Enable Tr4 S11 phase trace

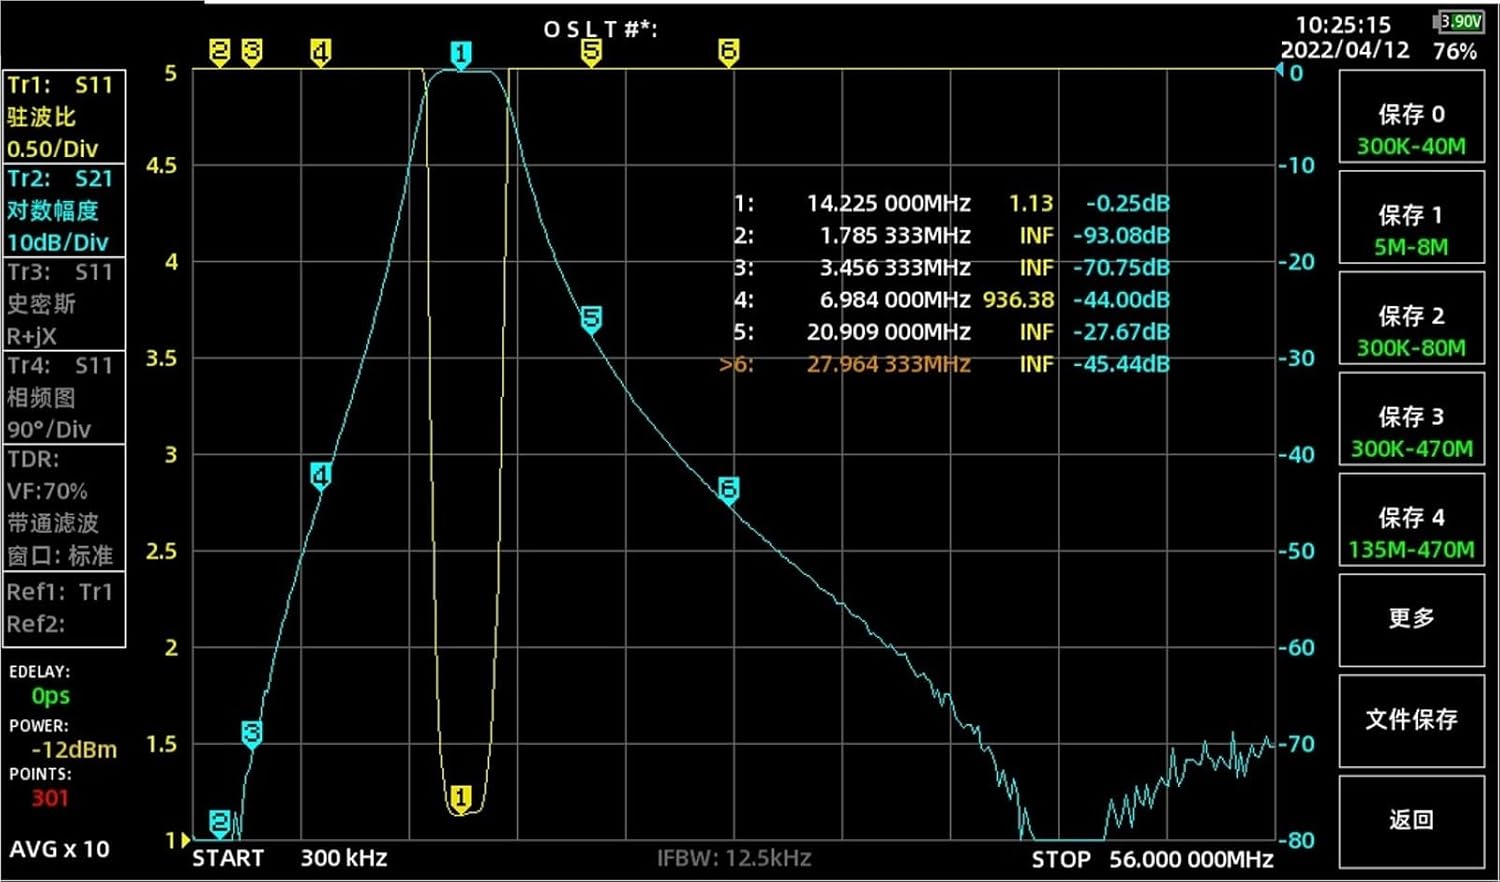click(64, 397)
